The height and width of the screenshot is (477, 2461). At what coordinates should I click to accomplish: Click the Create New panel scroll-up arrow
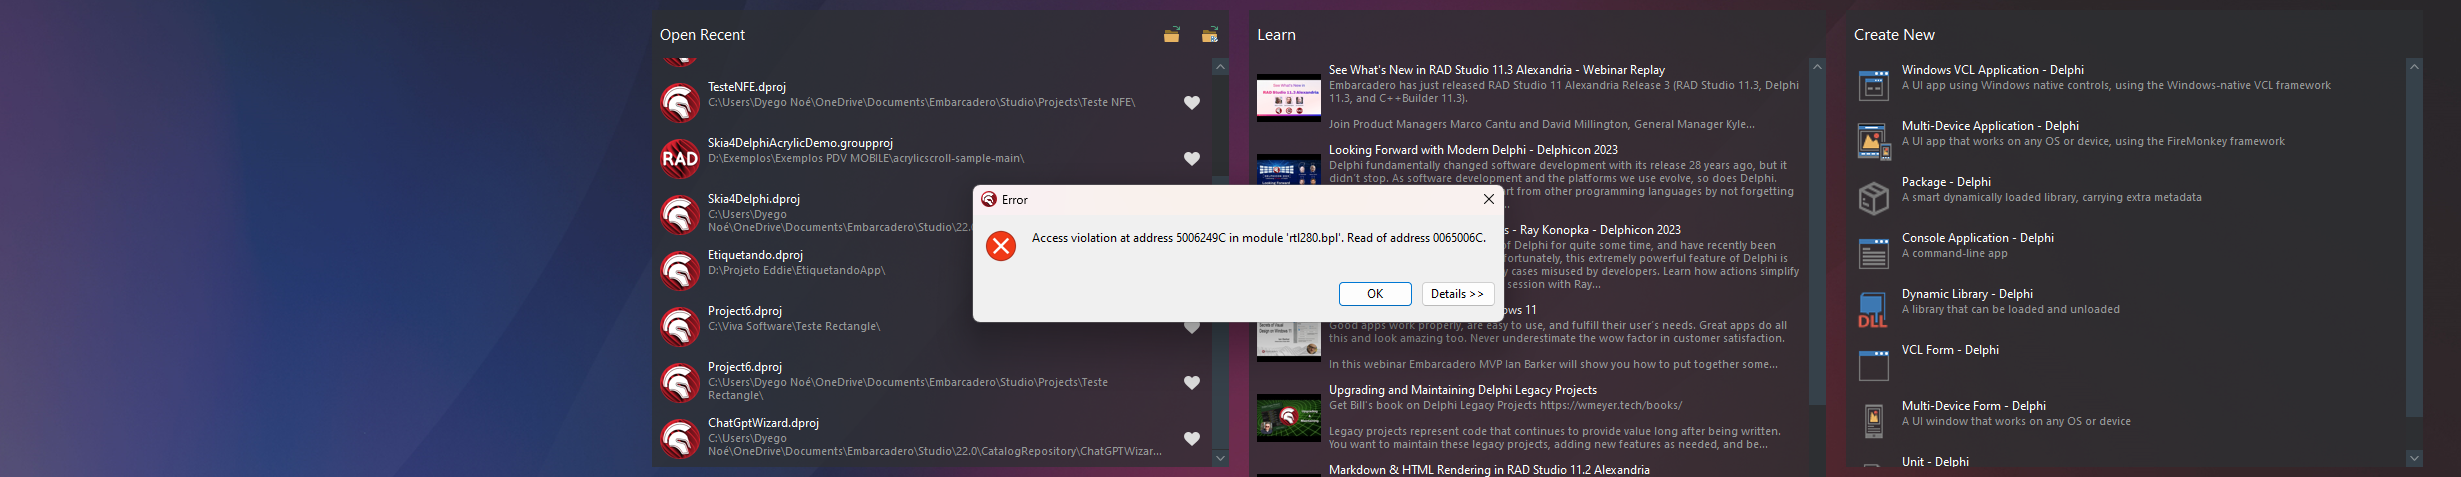(2414, 66)
